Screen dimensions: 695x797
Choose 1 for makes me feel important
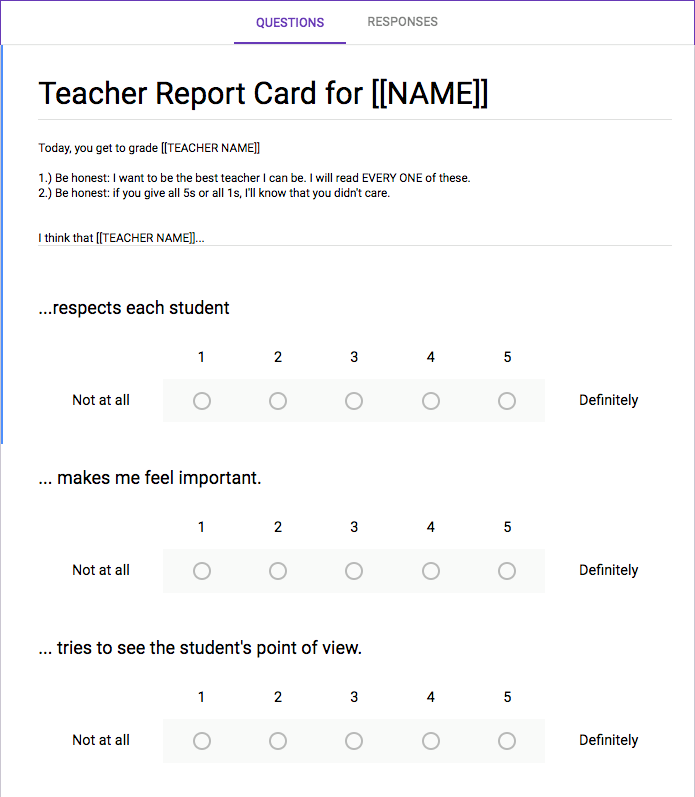point(202,571)
